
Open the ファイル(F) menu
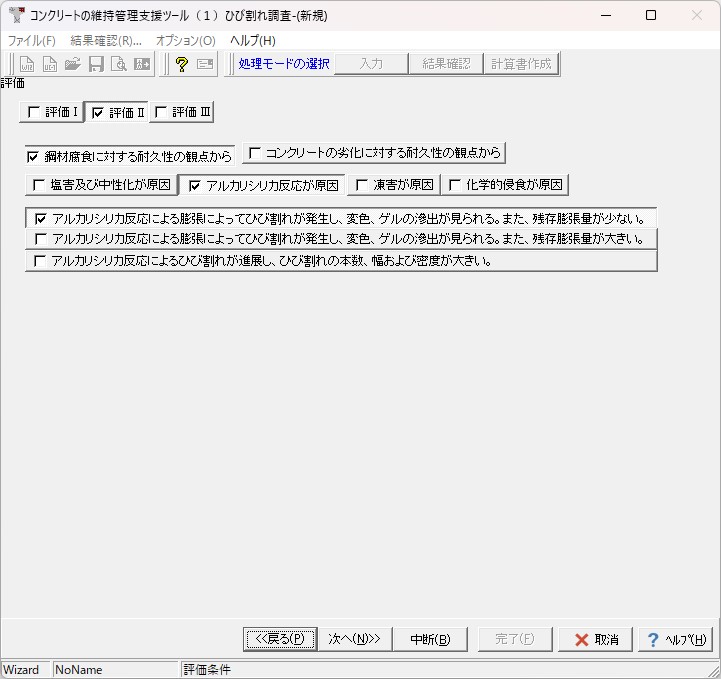(32, 40)
